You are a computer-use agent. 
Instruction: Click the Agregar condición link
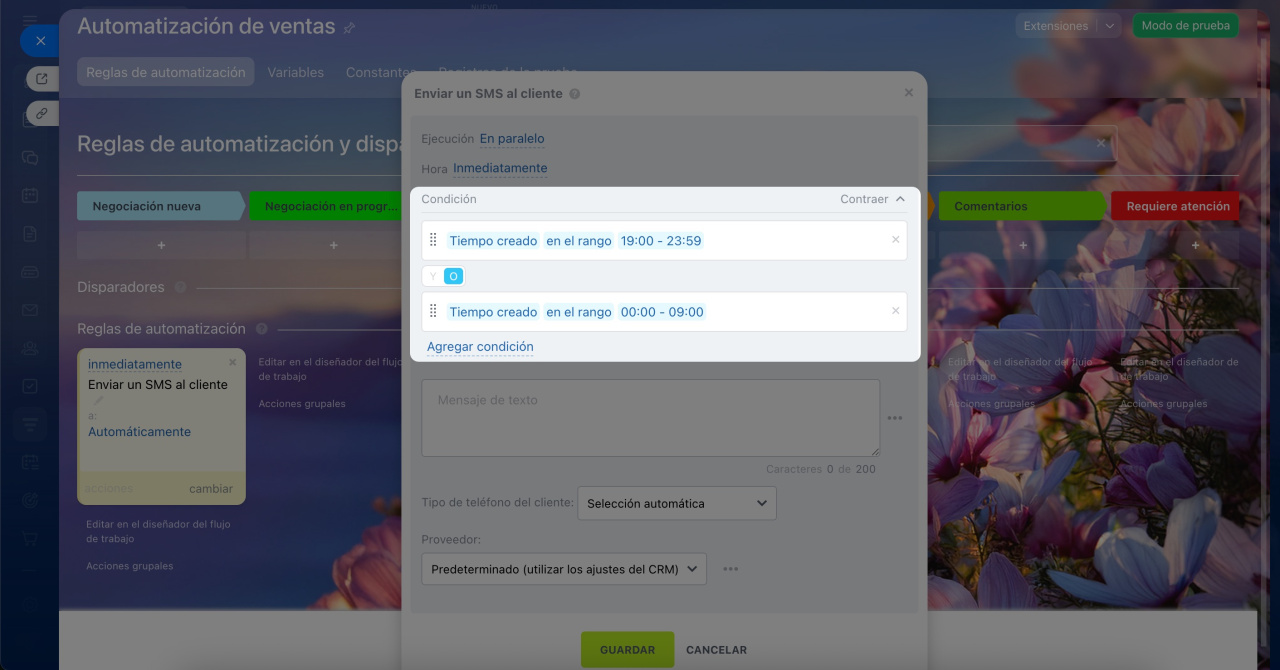(480, 347)
